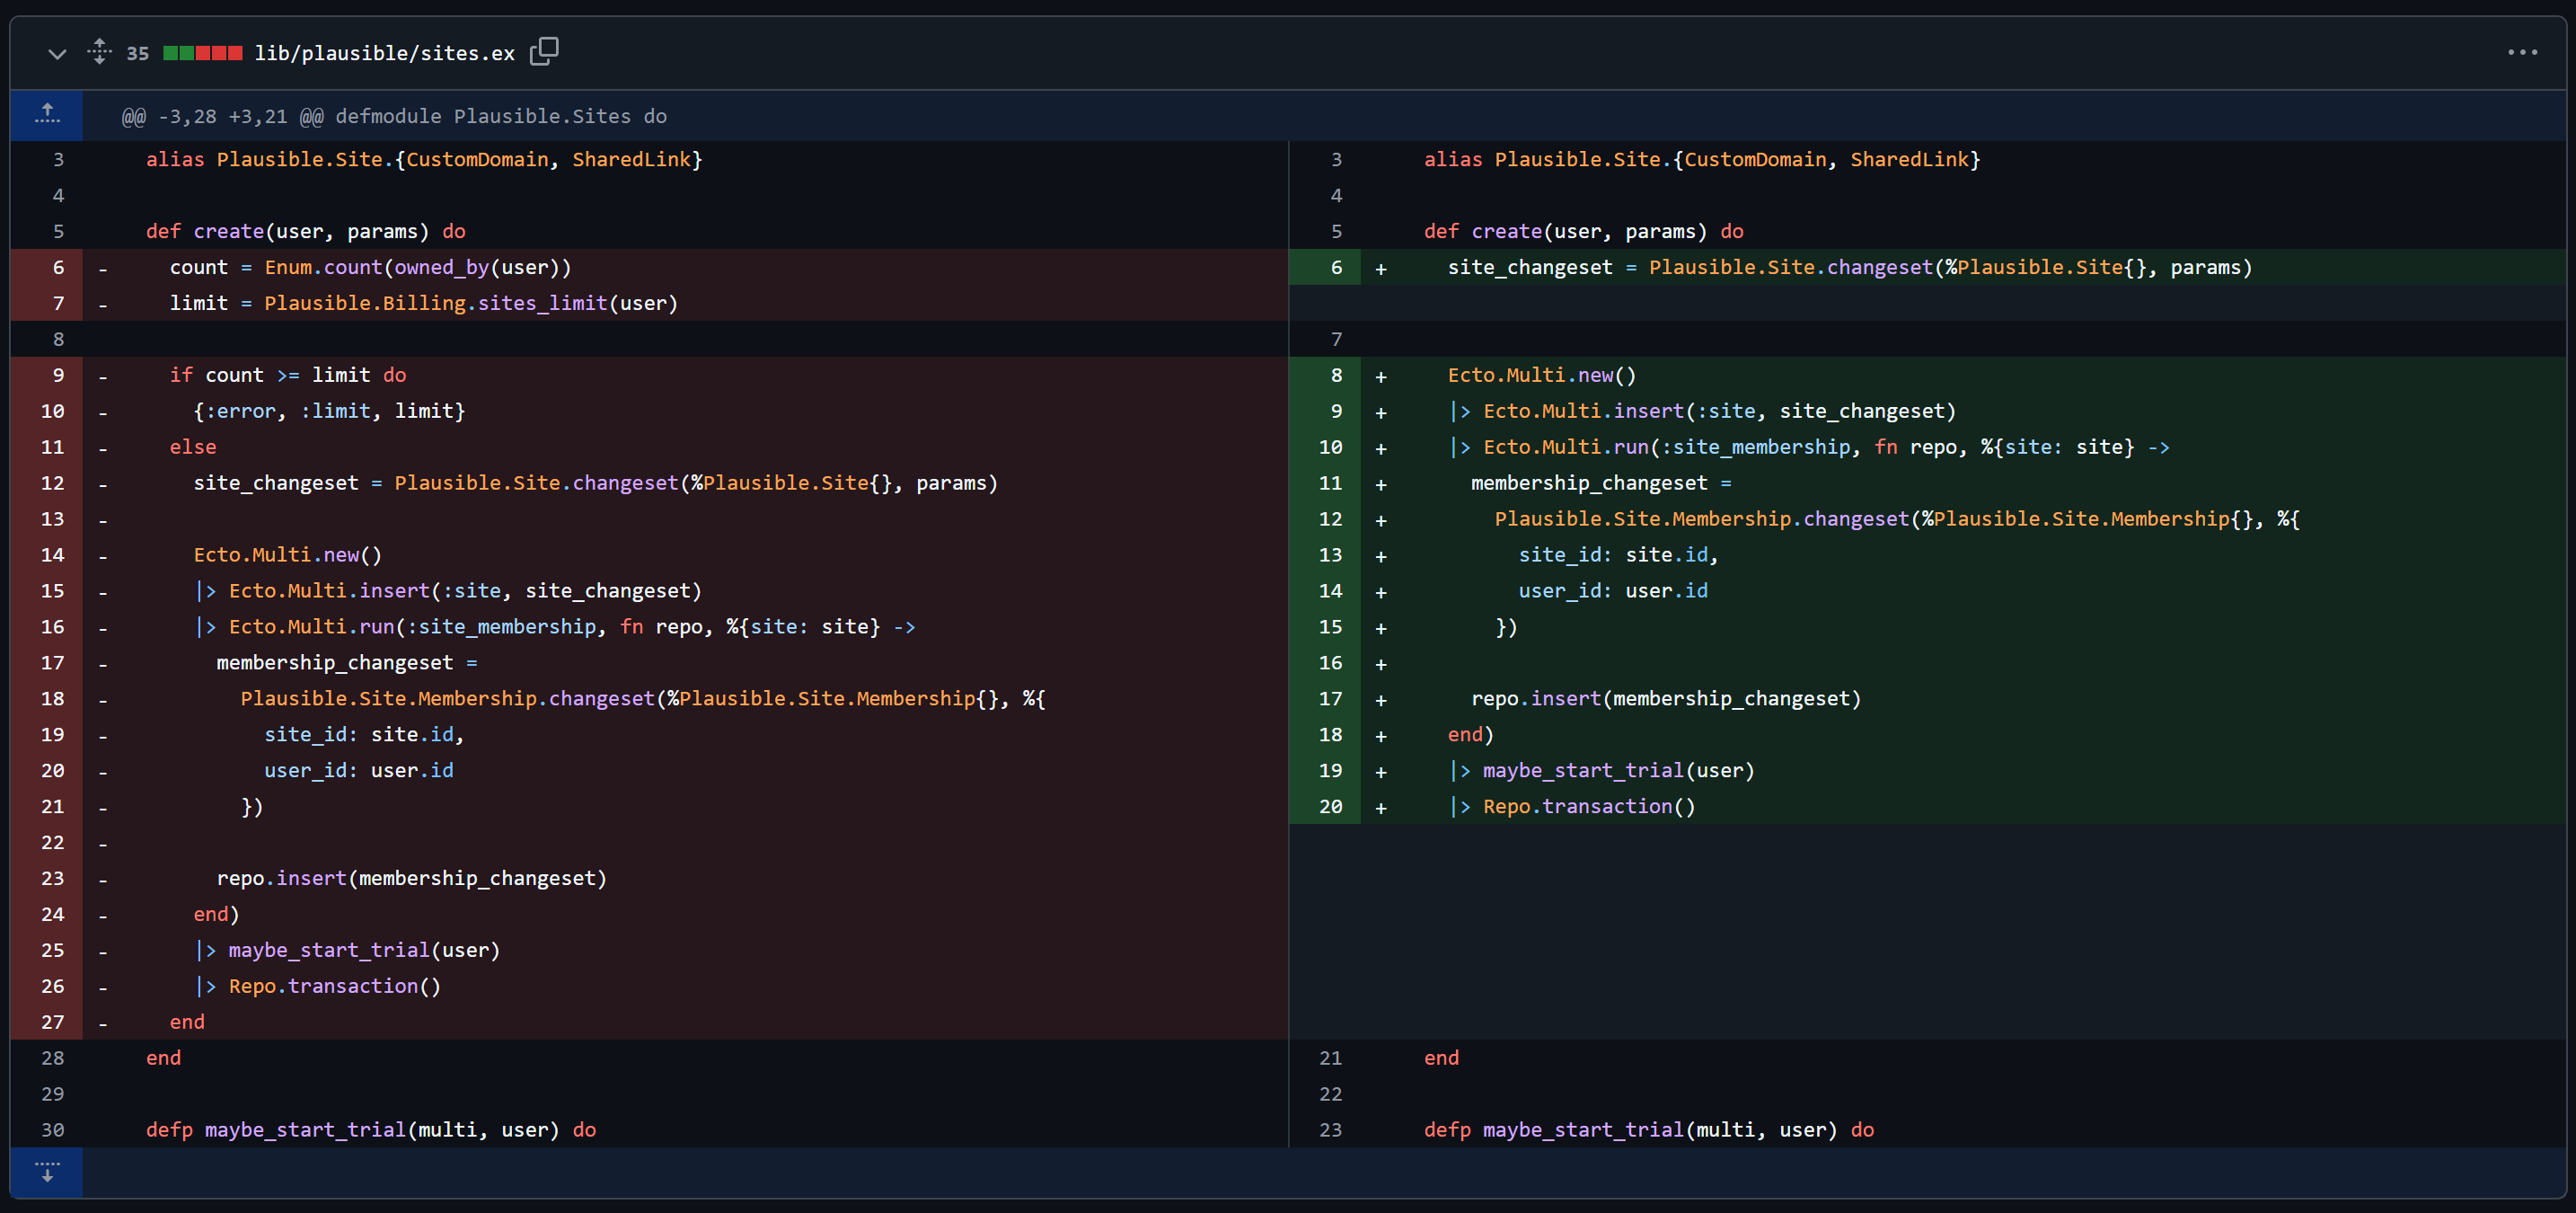Image resolution: width=2576 pixels, height=1213 pixels.
Task: Click right line 21 'end'
Action: (x=1441, y=1058)
